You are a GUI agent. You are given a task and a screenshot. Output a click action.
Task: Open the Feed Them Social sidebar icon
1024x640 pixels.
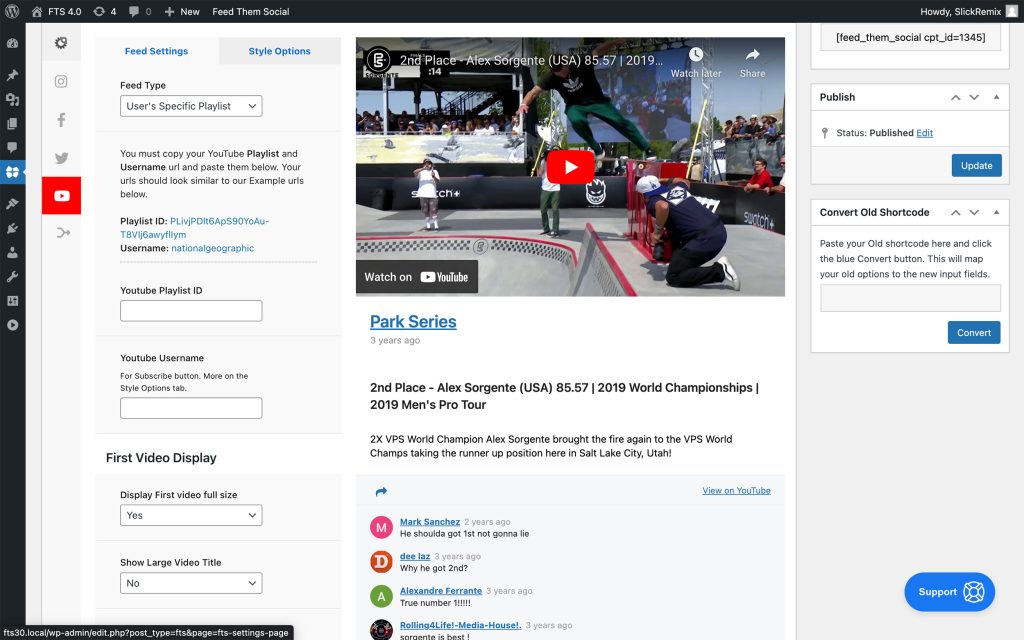click(12, 172)
